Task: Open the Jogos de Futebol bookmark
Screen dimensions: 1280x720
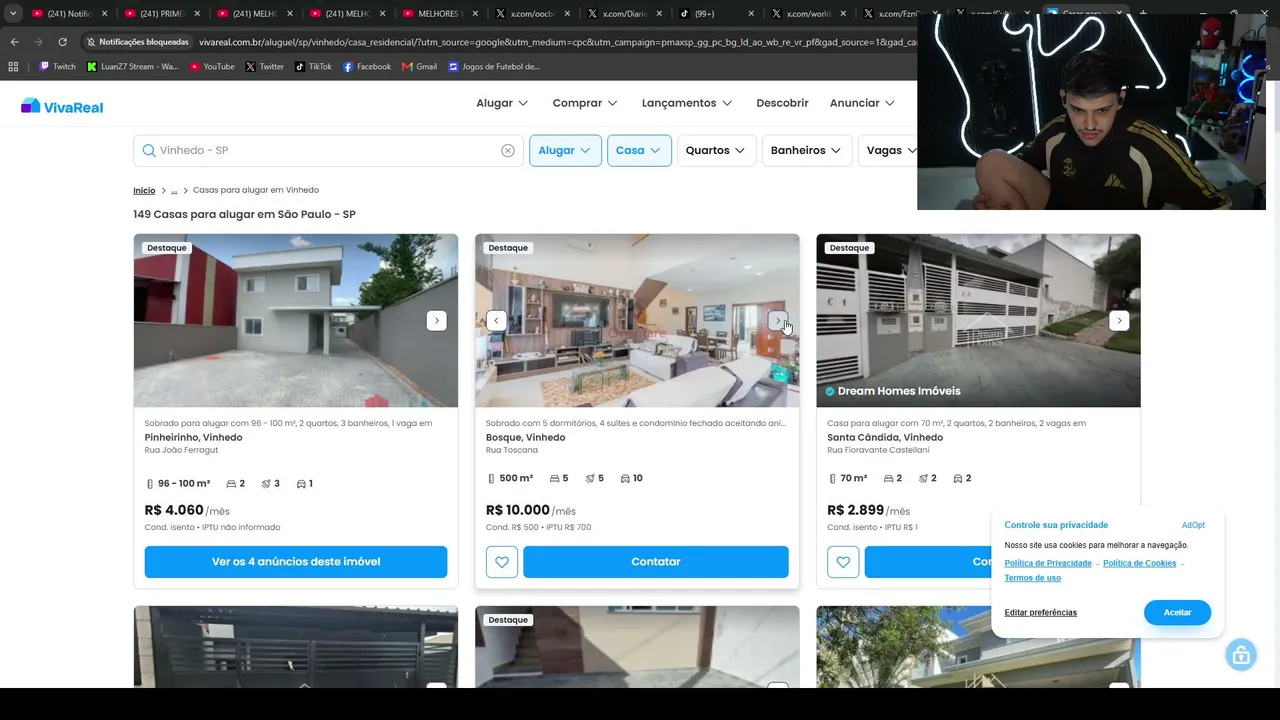Action: pyautogui.click(x=494, y=67)
